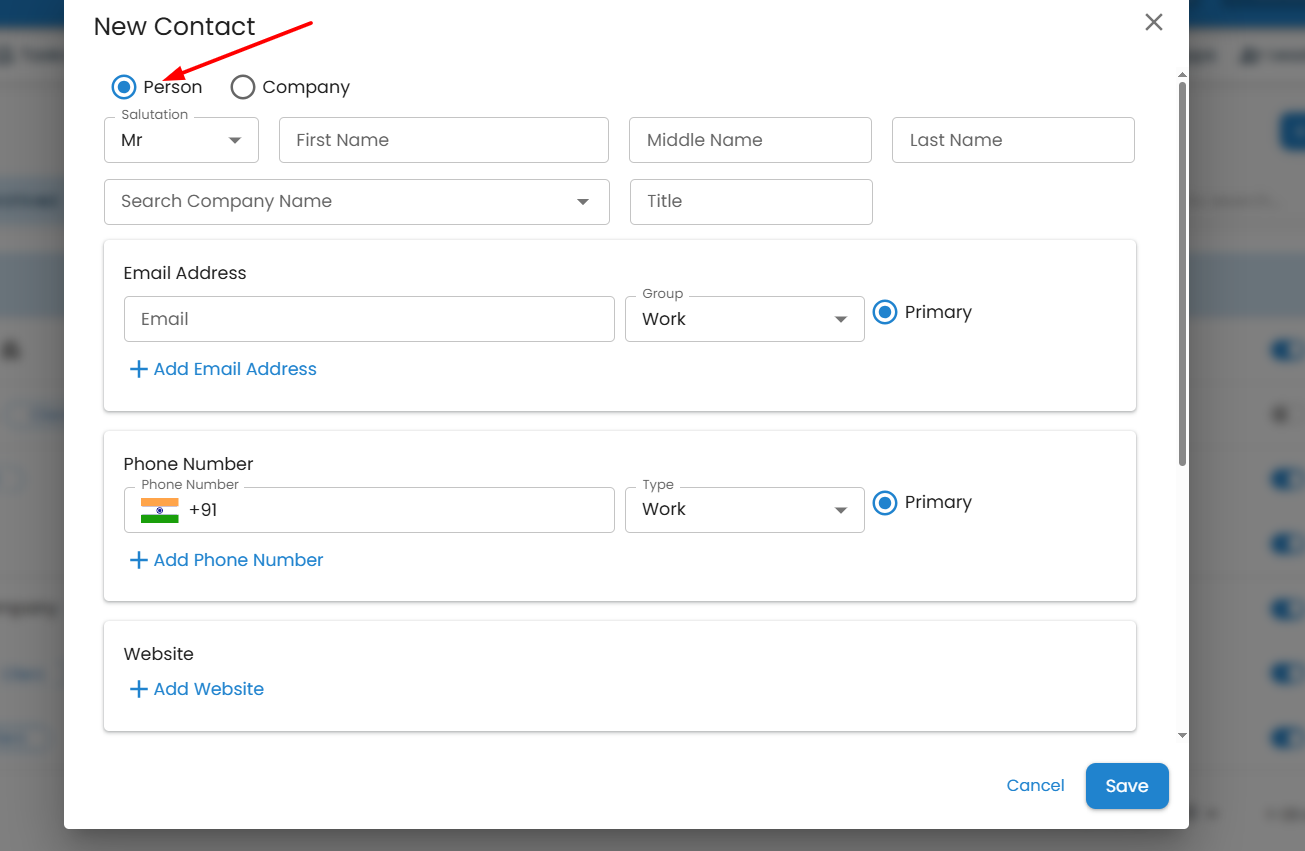Expand the Search Company Name dropdown
This screenshot has width=1305, height=851.
[x=582, y=202]
